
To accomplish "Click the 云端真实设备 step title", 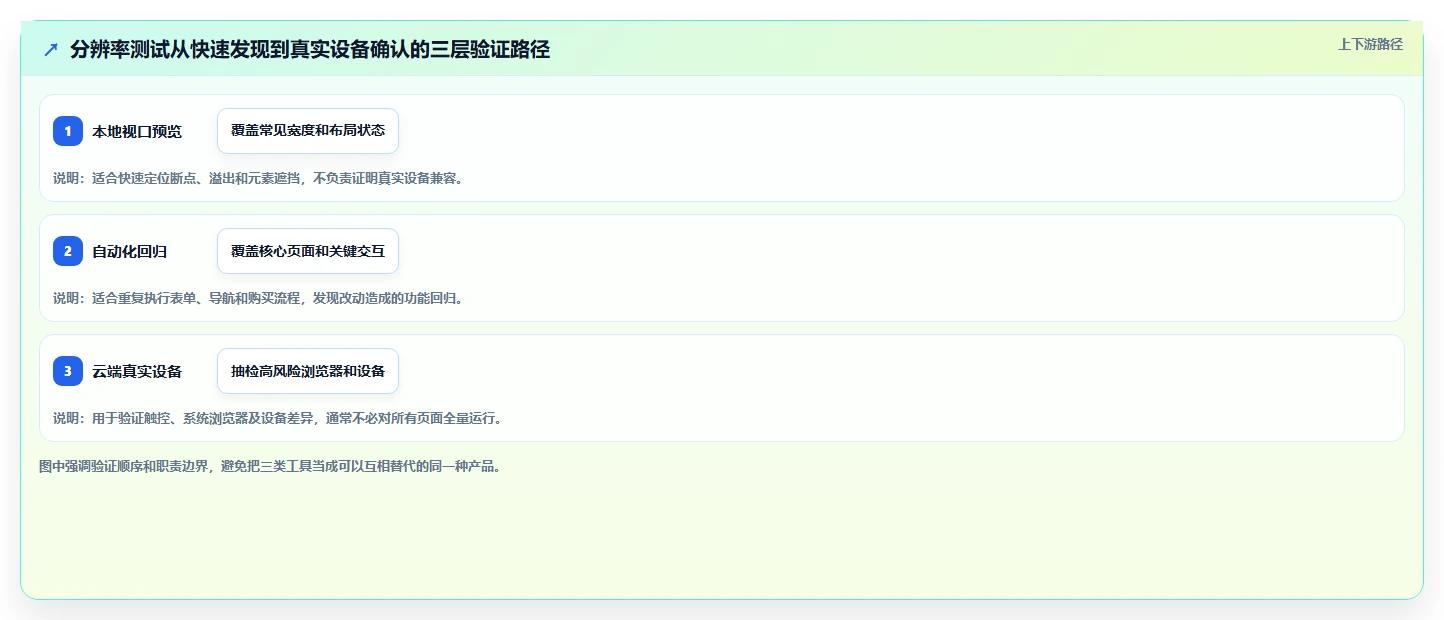I will [x=137, y=371].
